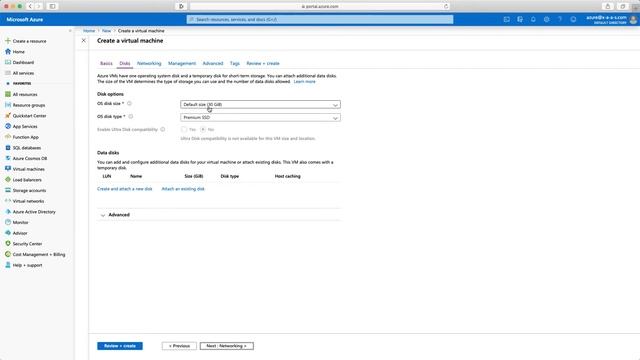640x360 pixels.
Task: Open help question mark icon in header
Action: click(560, 19)
